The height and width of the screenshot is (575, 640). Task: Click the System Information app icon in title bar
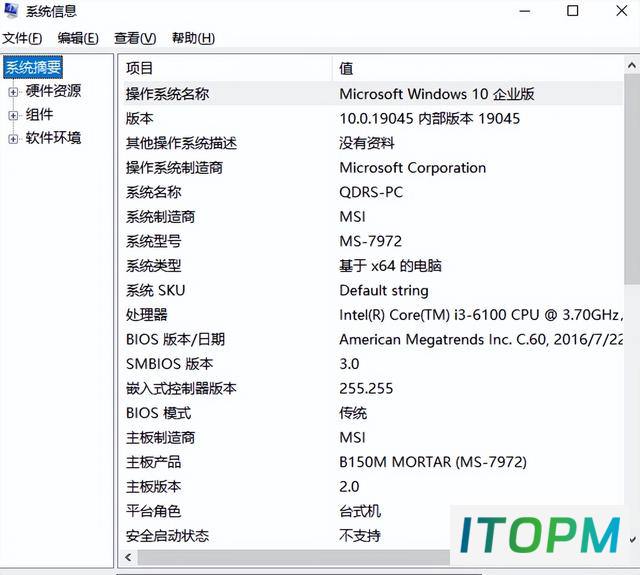(x=11, y=10)
